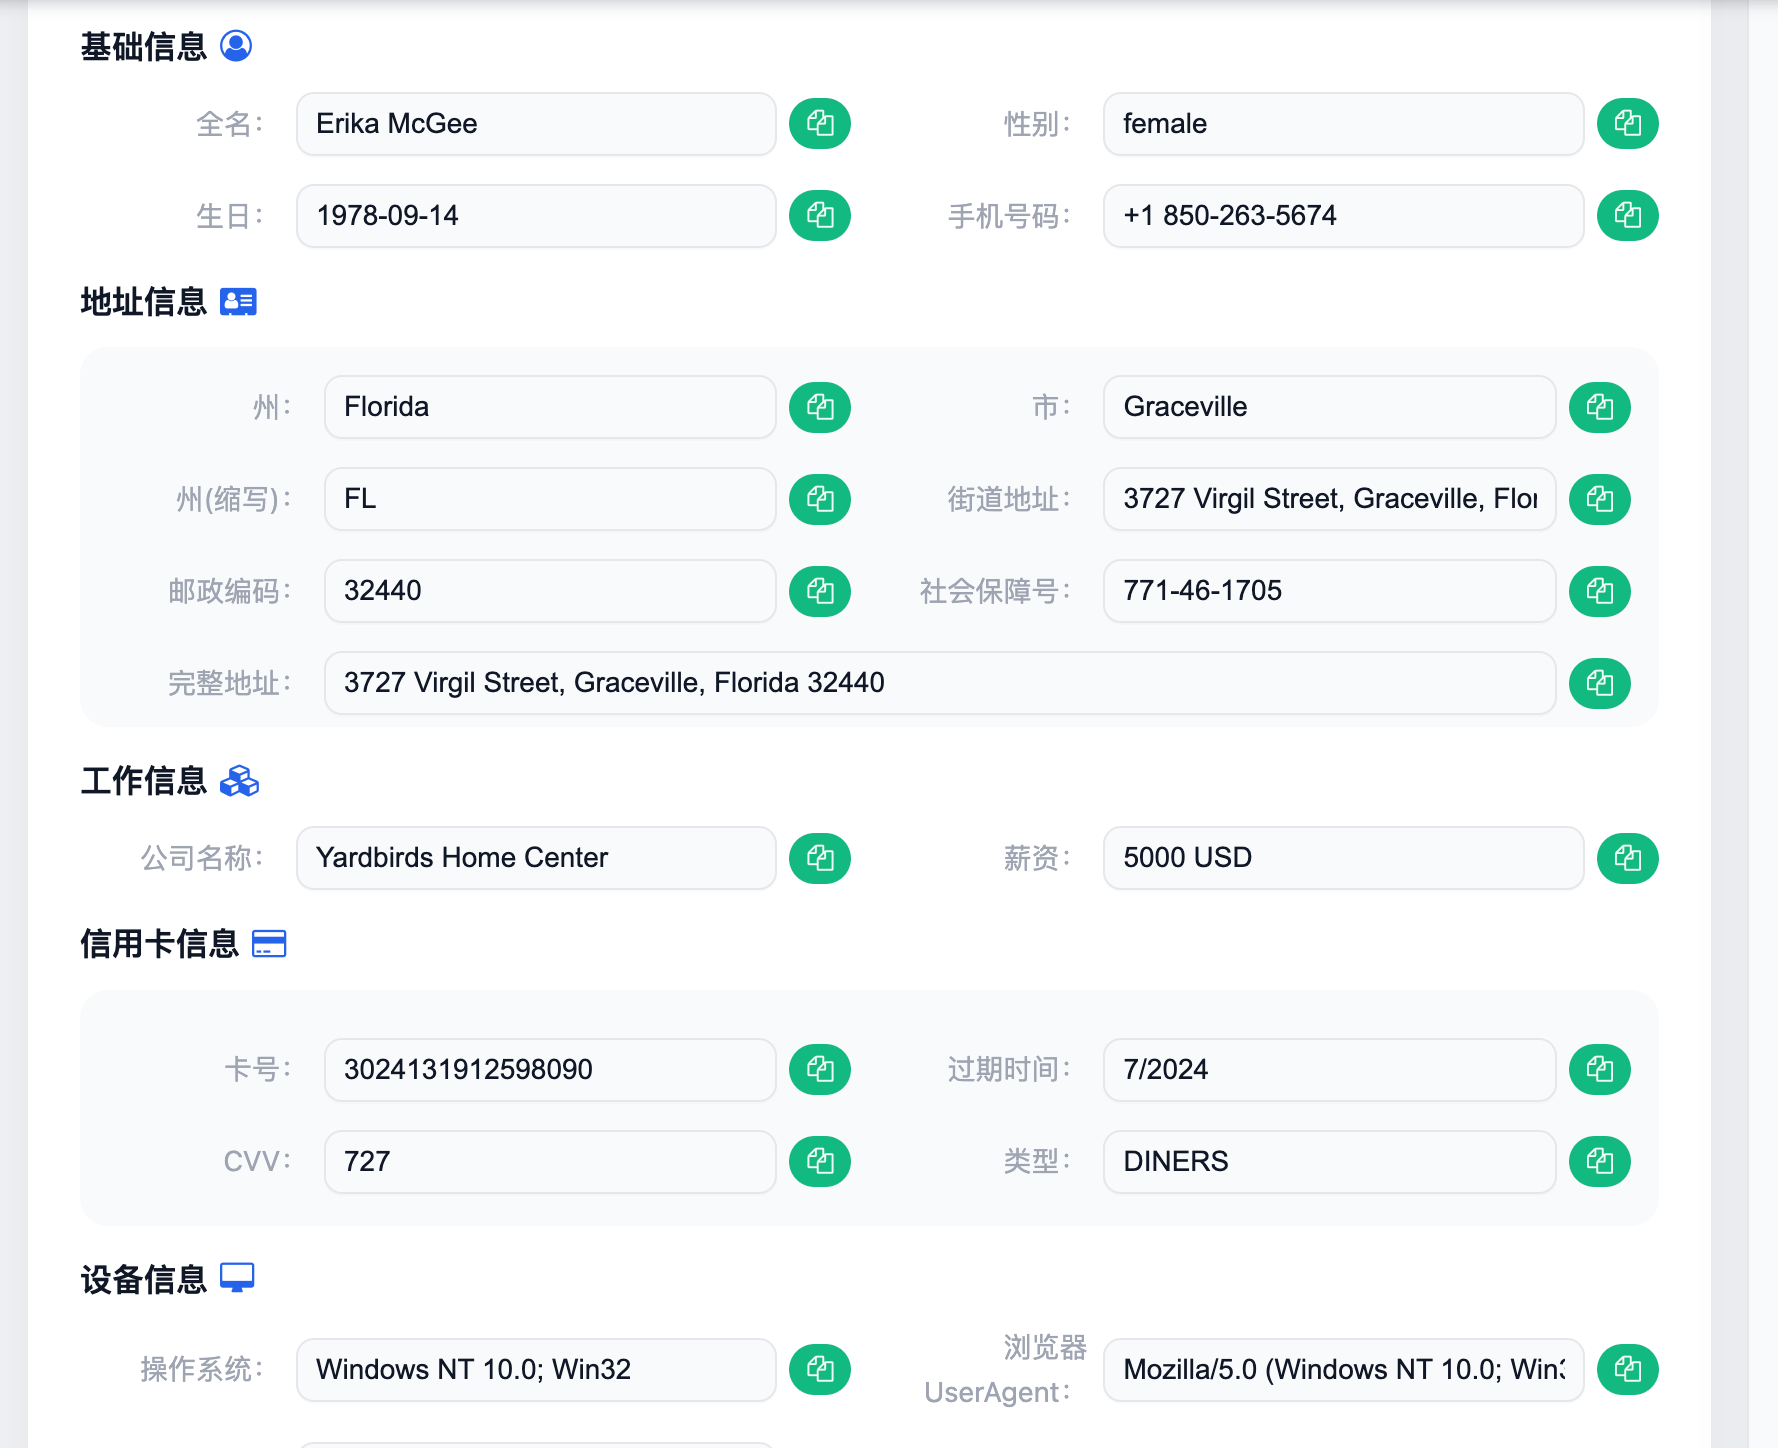Click the 信用卡信息 section heading

(159, 944)
